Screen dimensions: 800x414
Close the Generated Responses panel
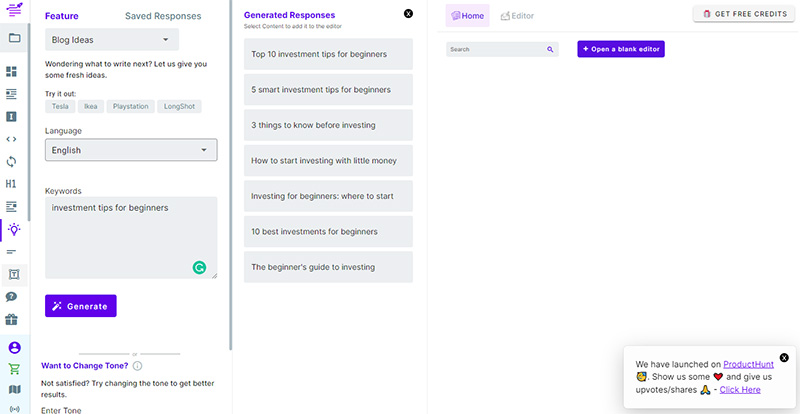pos(408,14)
